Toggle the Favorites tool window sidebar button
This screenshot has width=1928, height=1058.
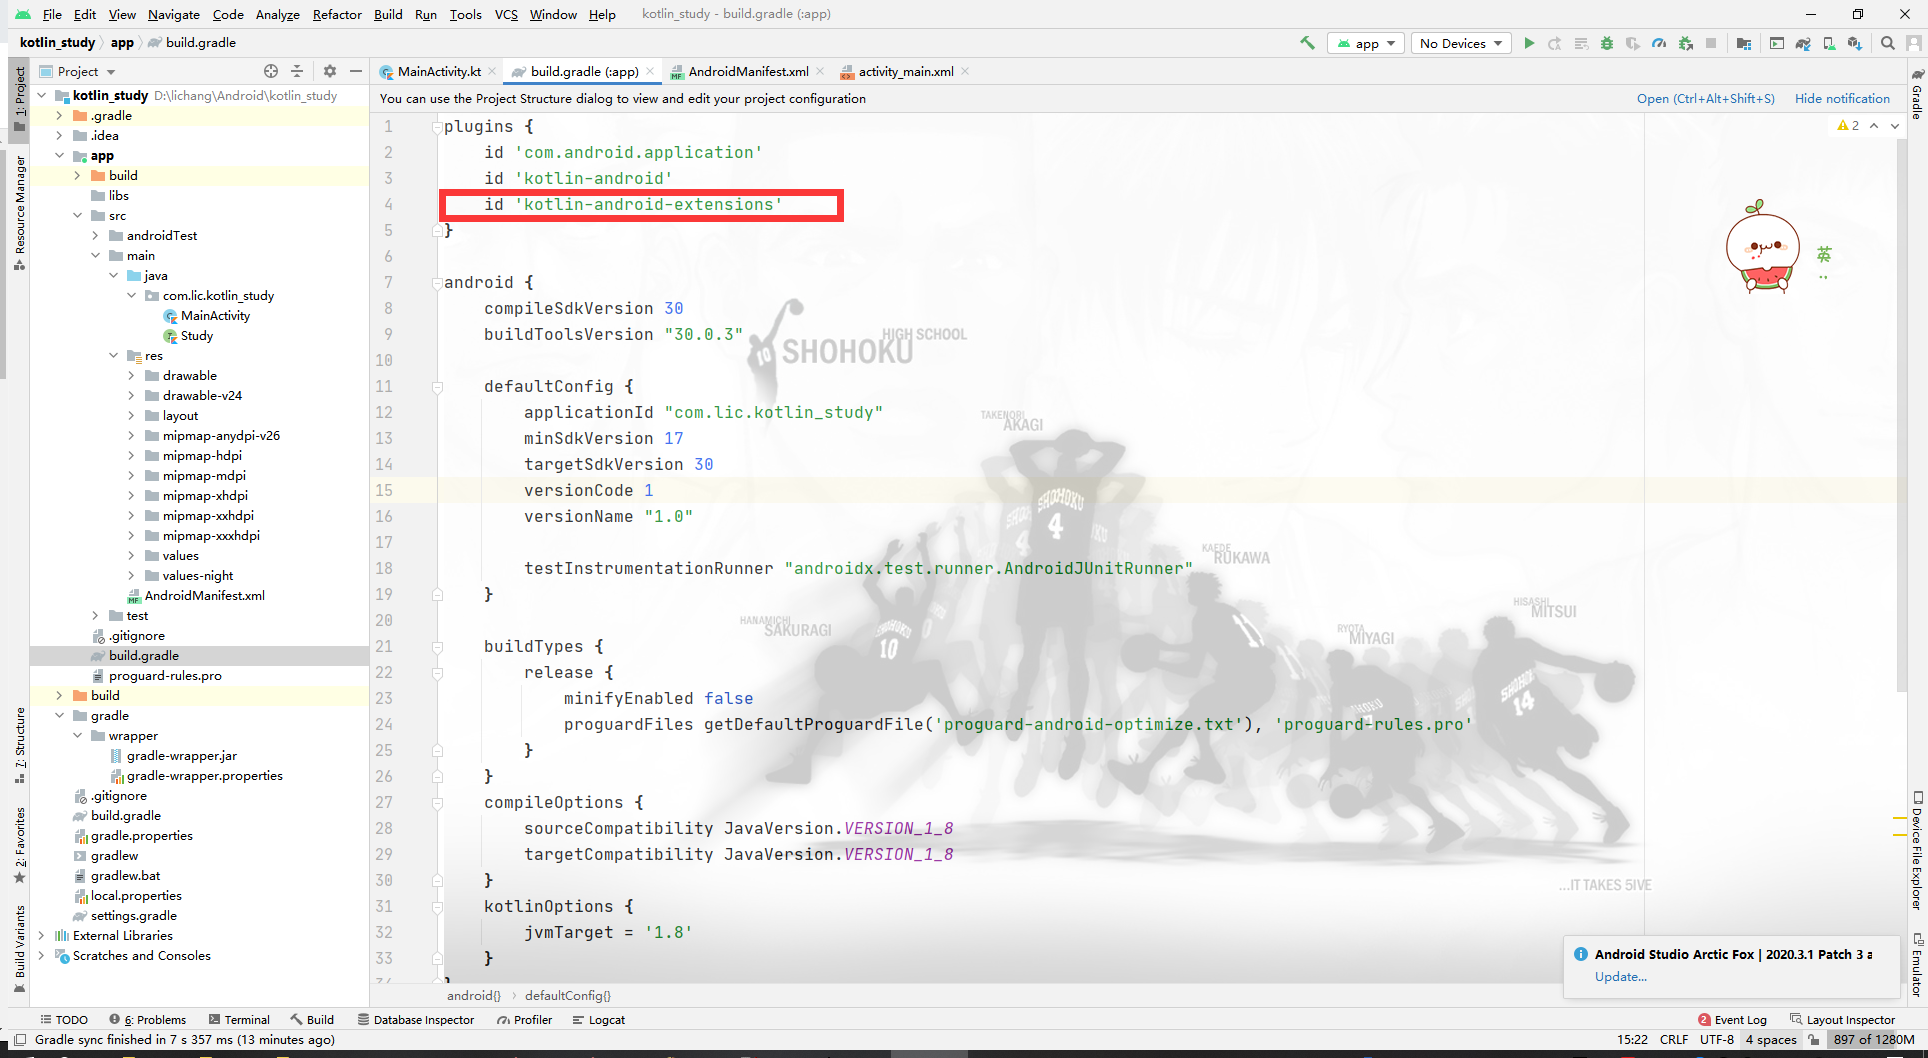pyautogui.click(x=19, y=845)
